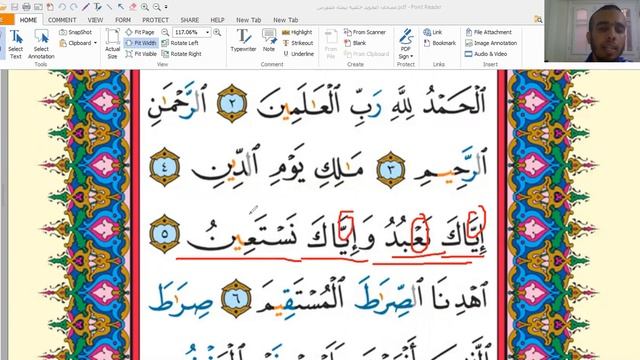Viewport: 640px width, 360px height.
Task: Open the COMMENT tab
Action: 62,20
